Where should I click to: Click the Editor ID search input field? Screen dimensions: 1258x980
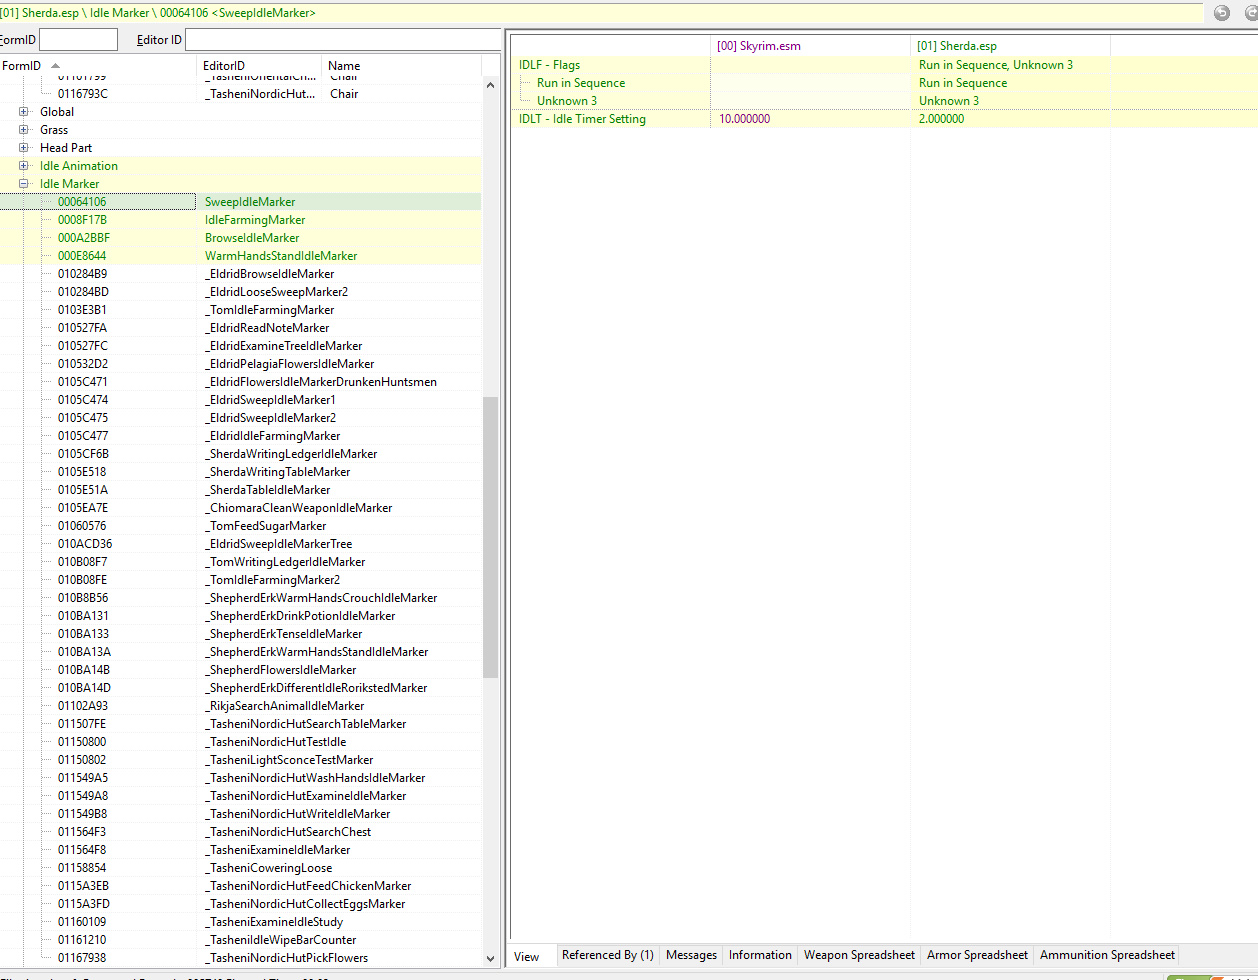pos(342,40)
